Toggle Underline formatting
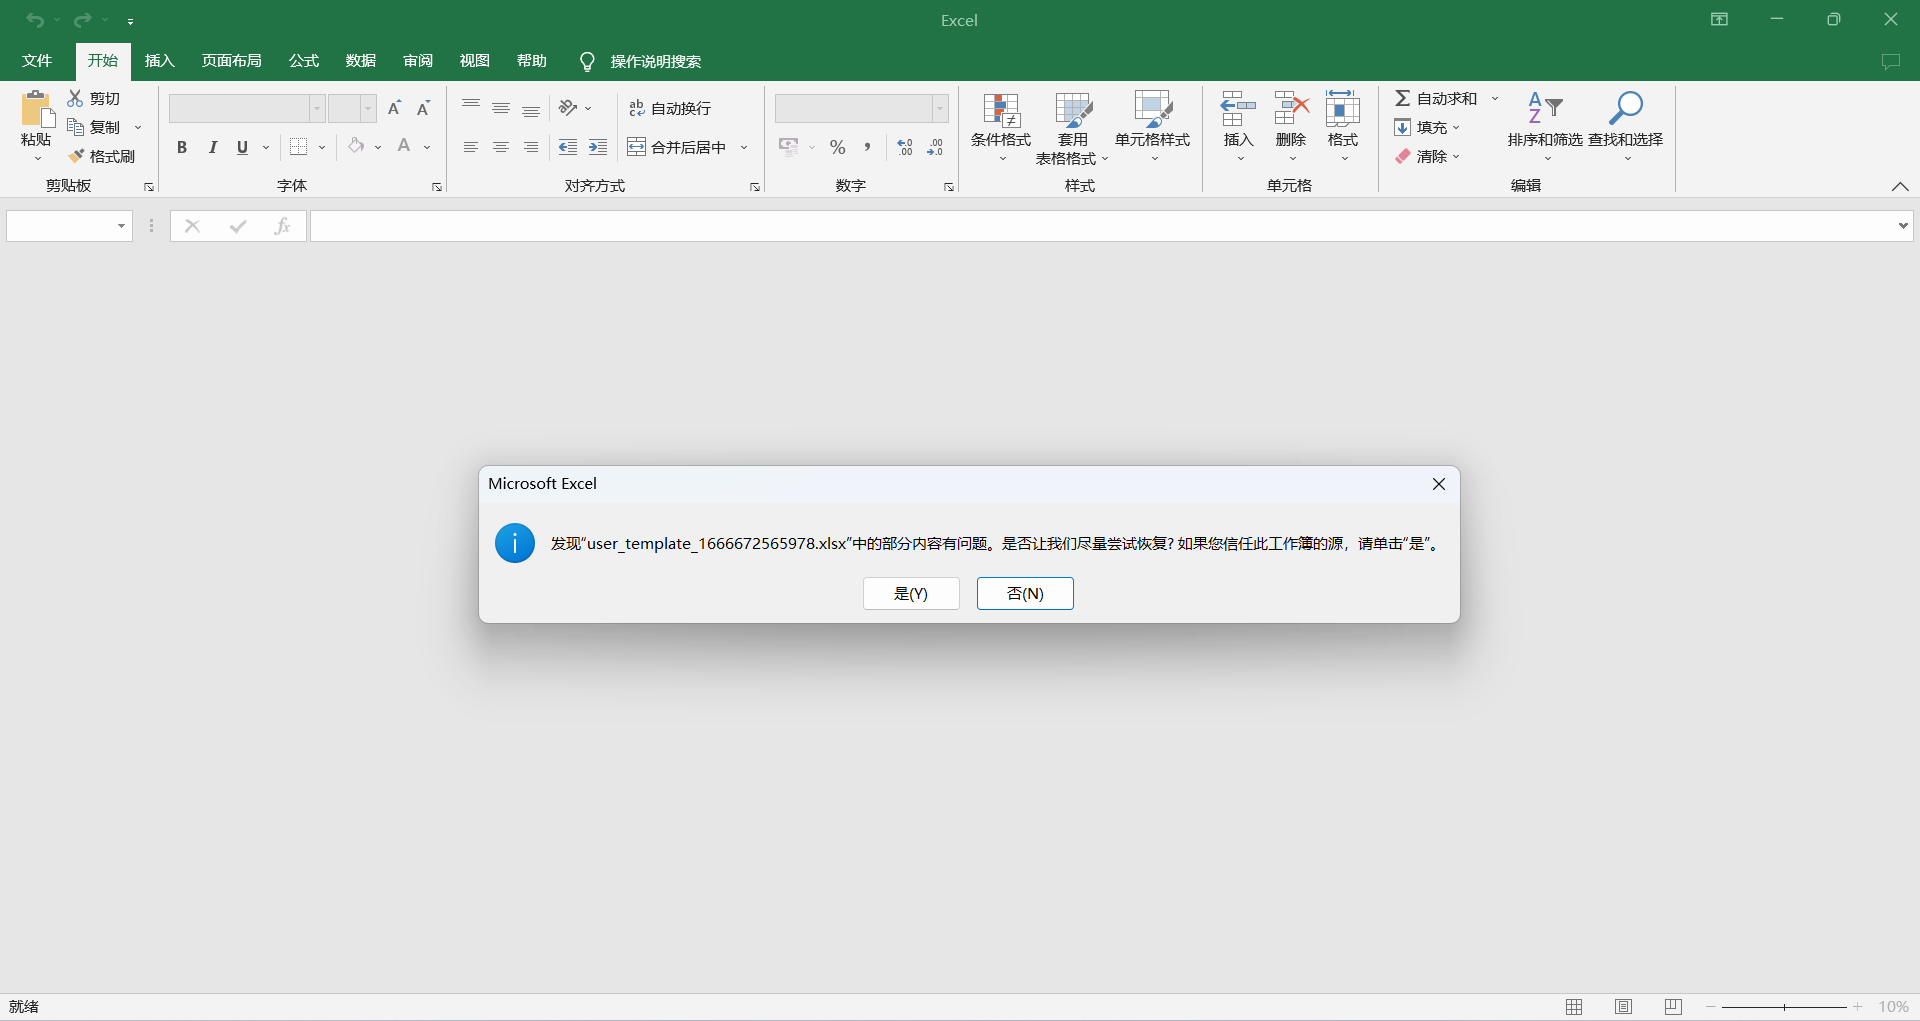The width and height of the screenshot is (1920, 1021). 242,147
